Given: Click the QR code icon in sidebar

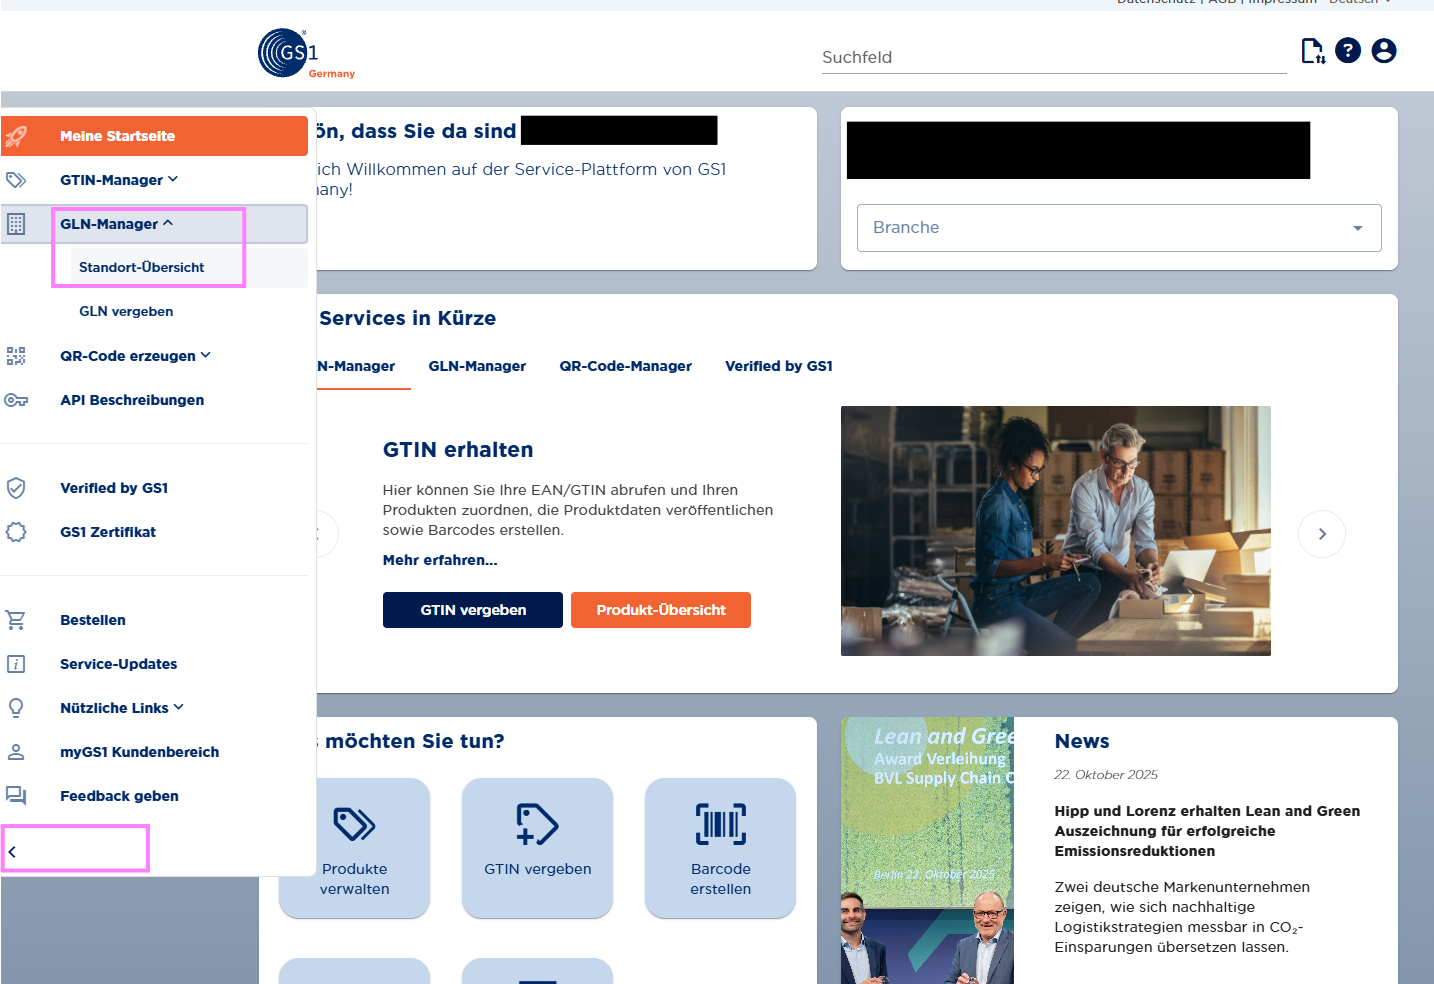Looking at the screenshot, I should pyautogui.click(x=16, y=356).
